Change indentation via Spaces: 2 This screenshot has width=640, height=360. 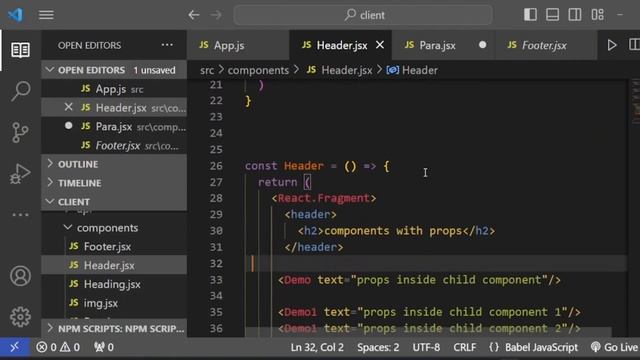point(378,347)
